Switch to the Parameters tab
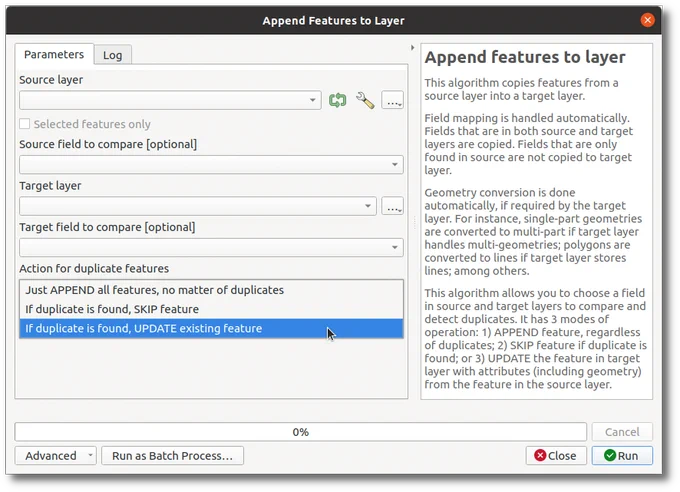The image size is (680, 492). click(54, 55)
